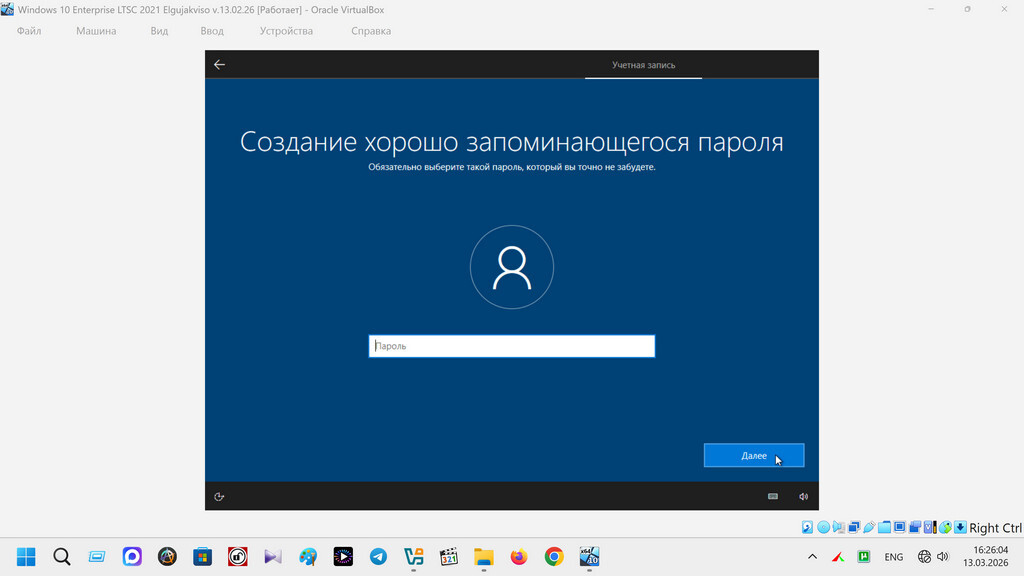Open the Справка menu
This screenshot has width=1024, height=576.
371,31
